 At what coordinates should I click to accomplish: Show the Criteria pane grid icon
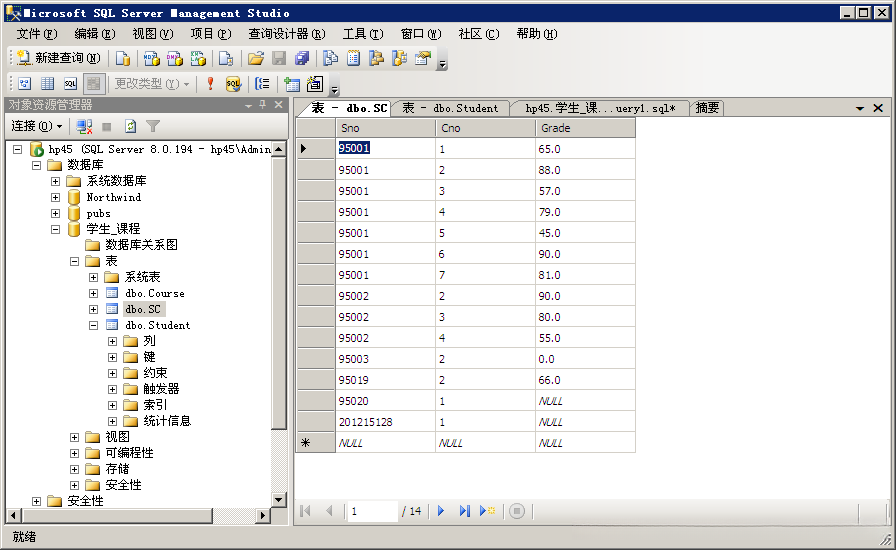pyautogui.click(x=47, y=84)
